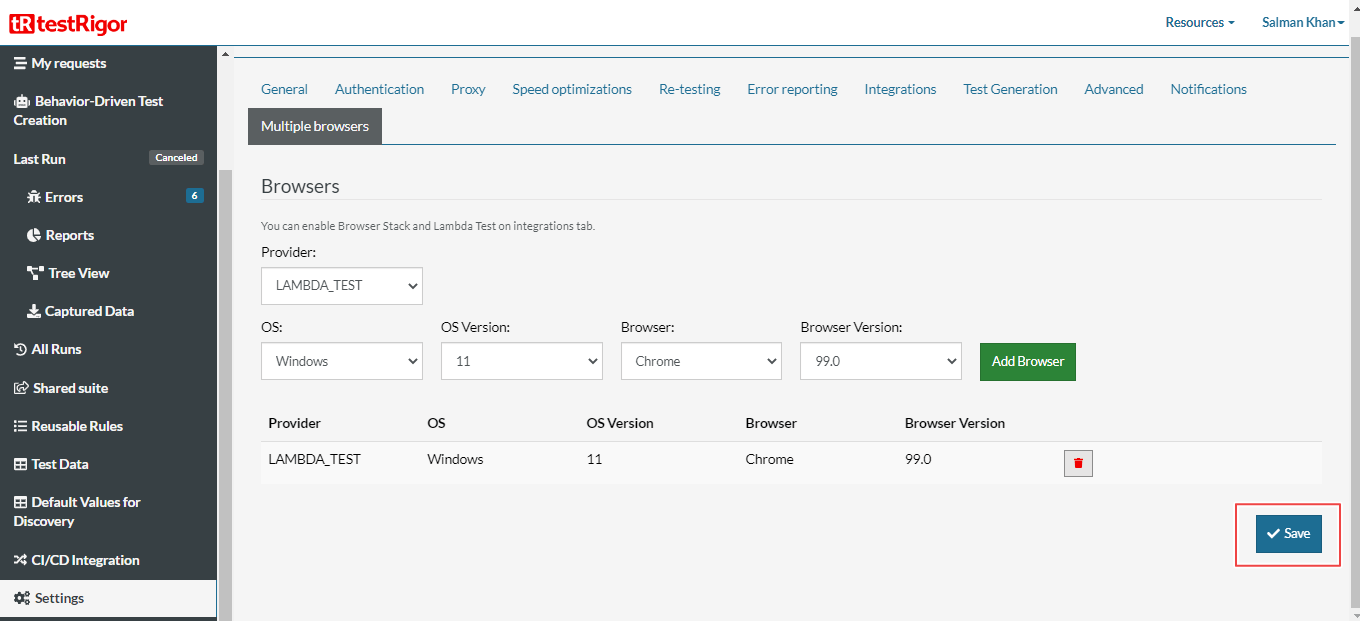Open the Notifications settings tab

1208,89
